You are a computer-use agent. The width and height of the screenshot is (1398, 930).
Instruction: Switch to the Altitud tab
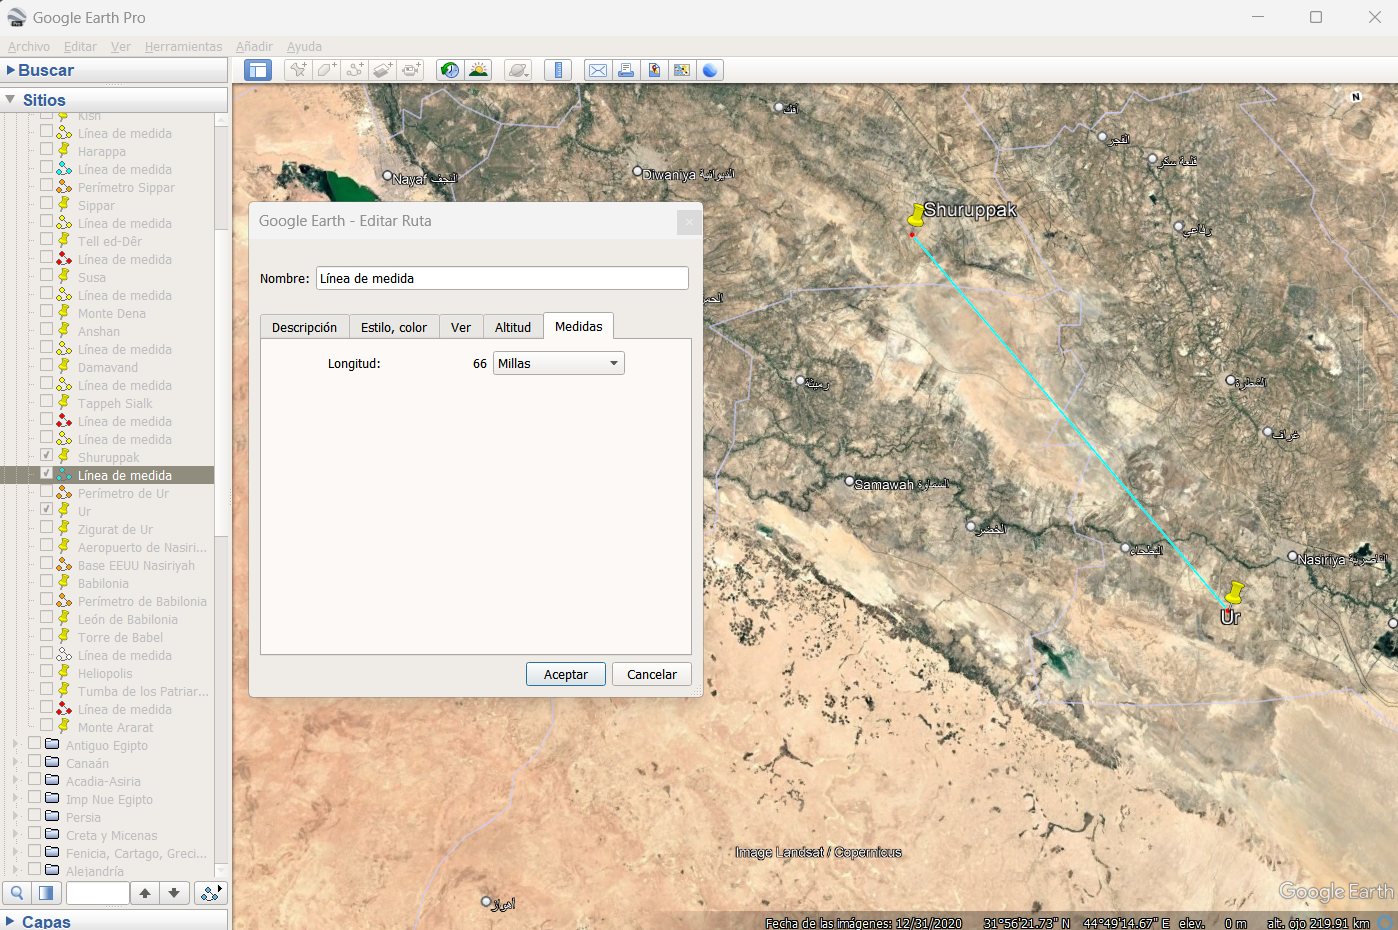click(513, 327)
